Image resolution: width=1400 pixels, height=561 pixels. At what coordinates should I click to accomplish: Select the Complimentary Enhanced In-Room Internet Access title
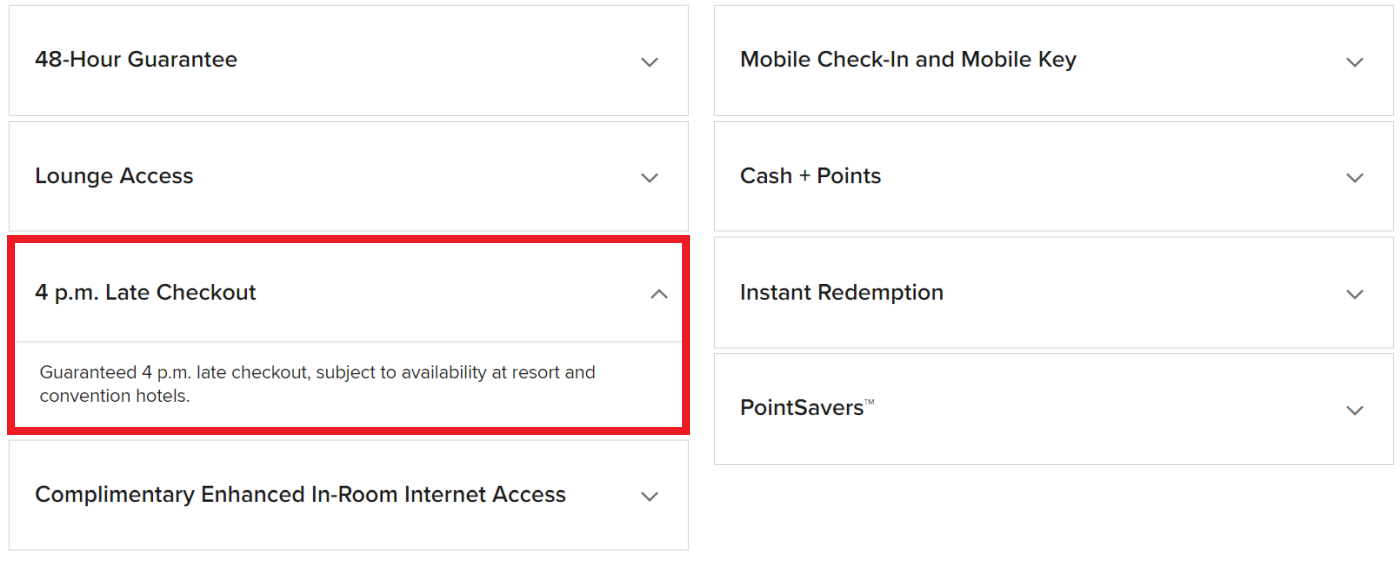click(300, 495)
